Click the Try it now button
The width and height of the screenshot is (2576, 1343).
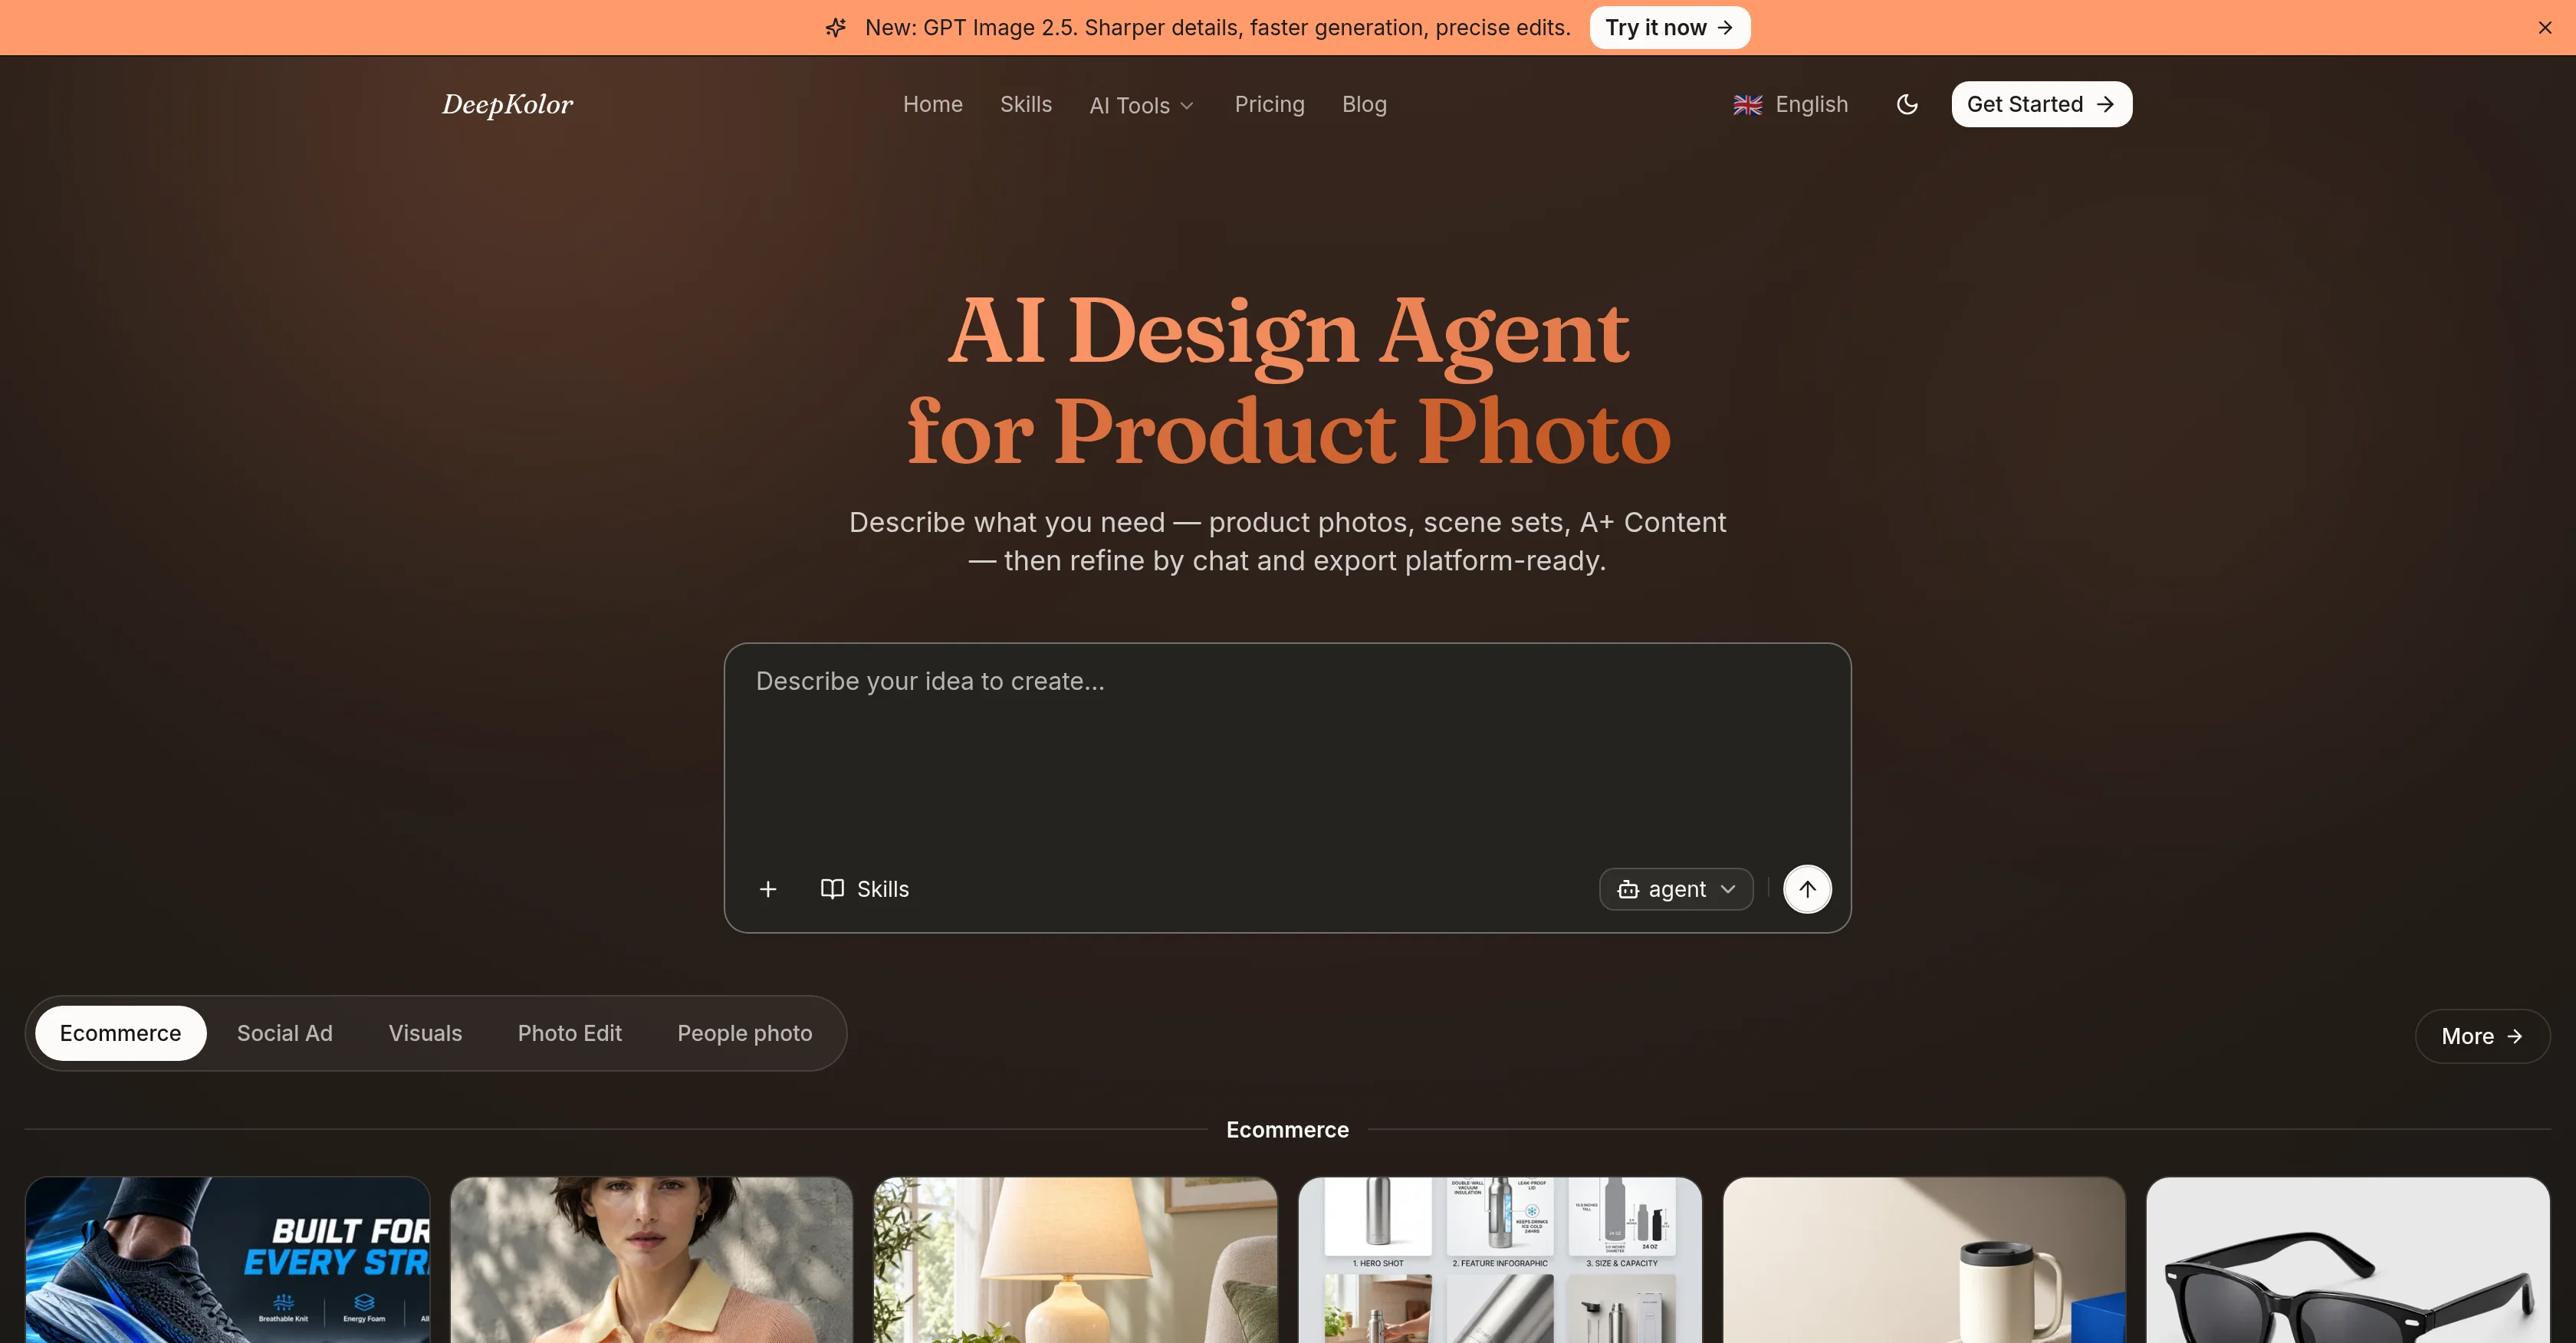click(x=1669, y=28)
